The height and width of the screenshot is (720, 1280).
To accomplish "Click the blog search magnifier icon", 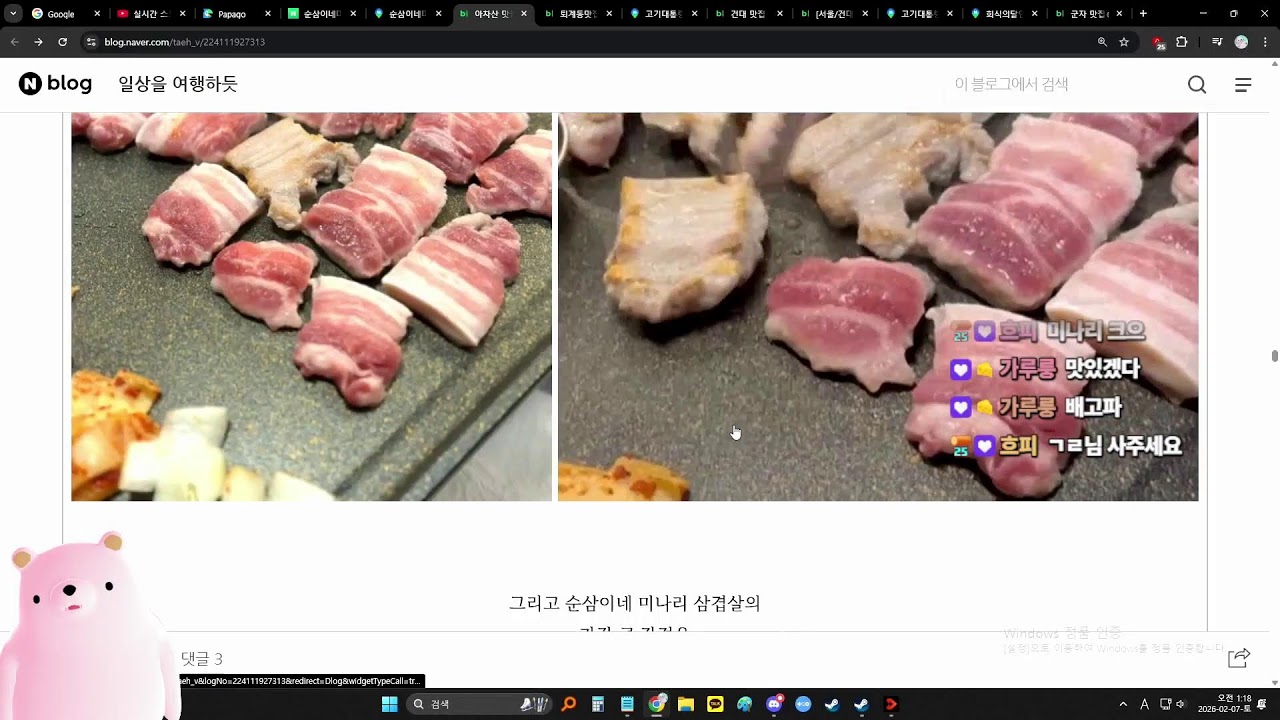I will 1197,85.
